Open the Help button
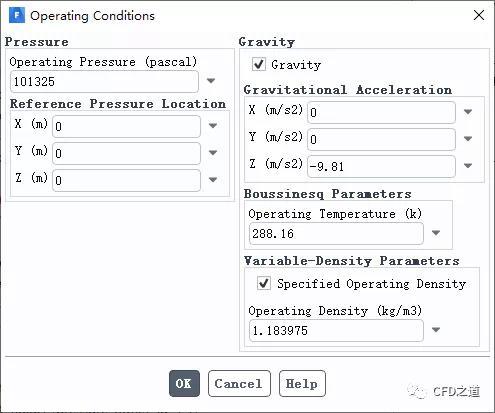The width and height of the screenshot is (495, 413). click(302, 383)
